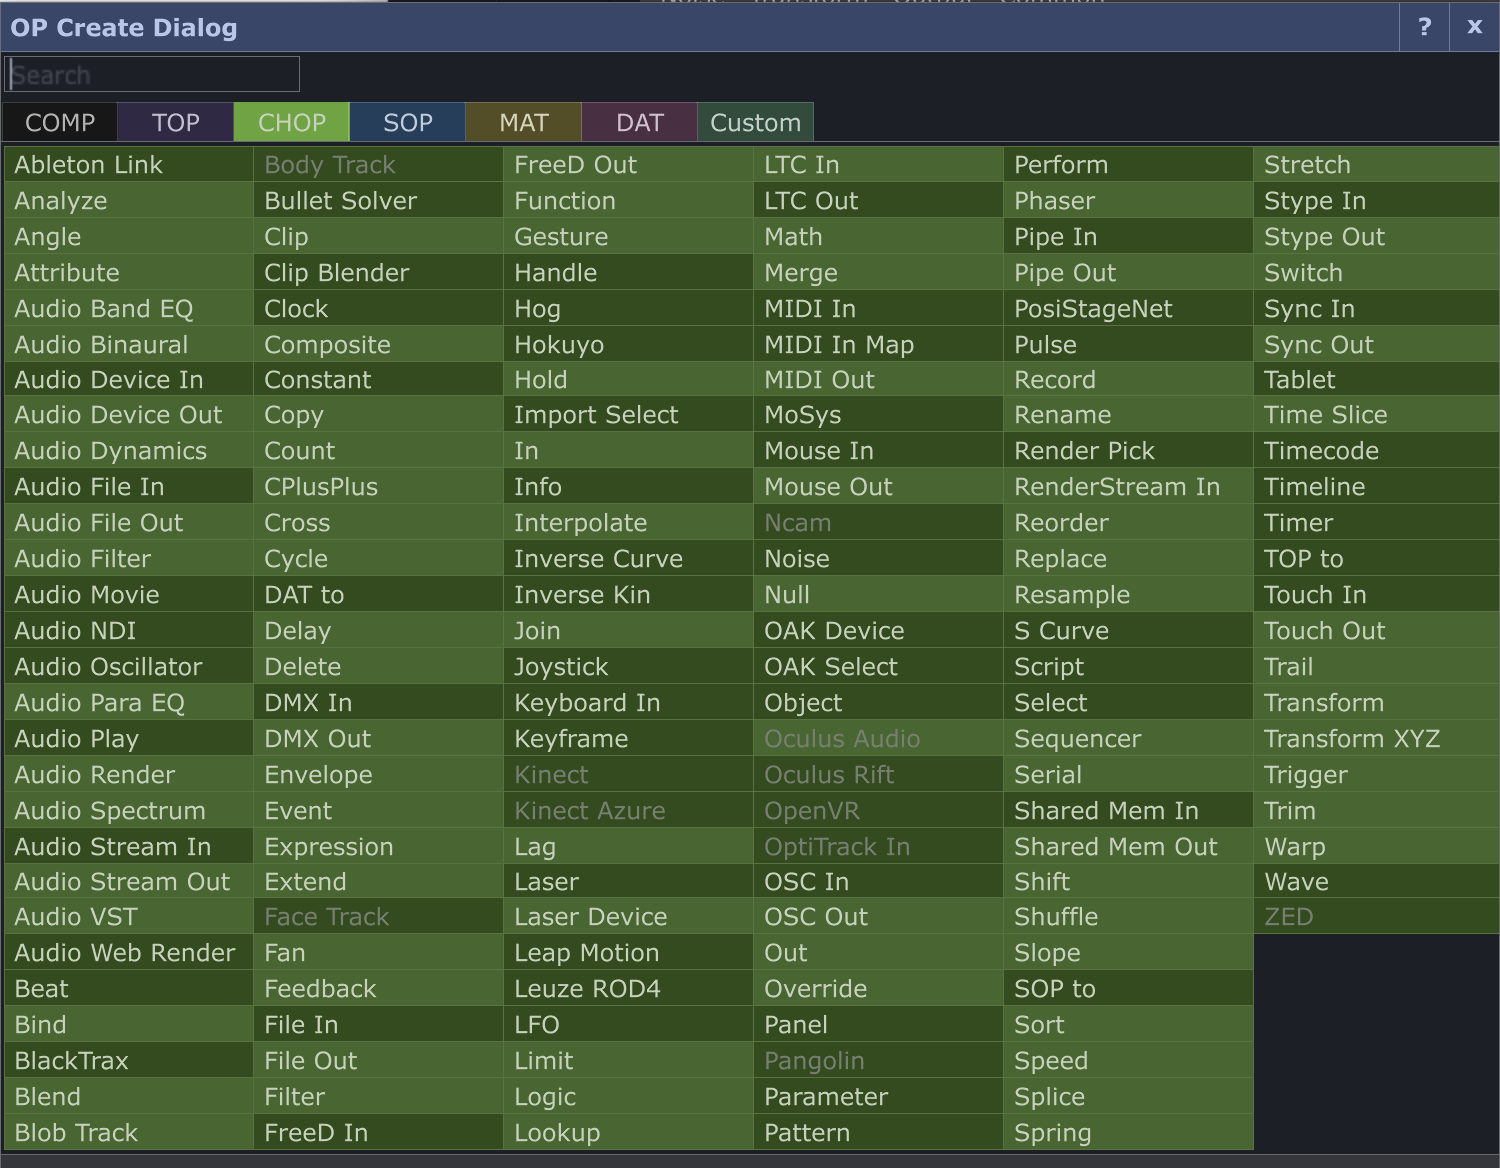
Task: Choose the Stretch operator
Action: (1377, 165)
